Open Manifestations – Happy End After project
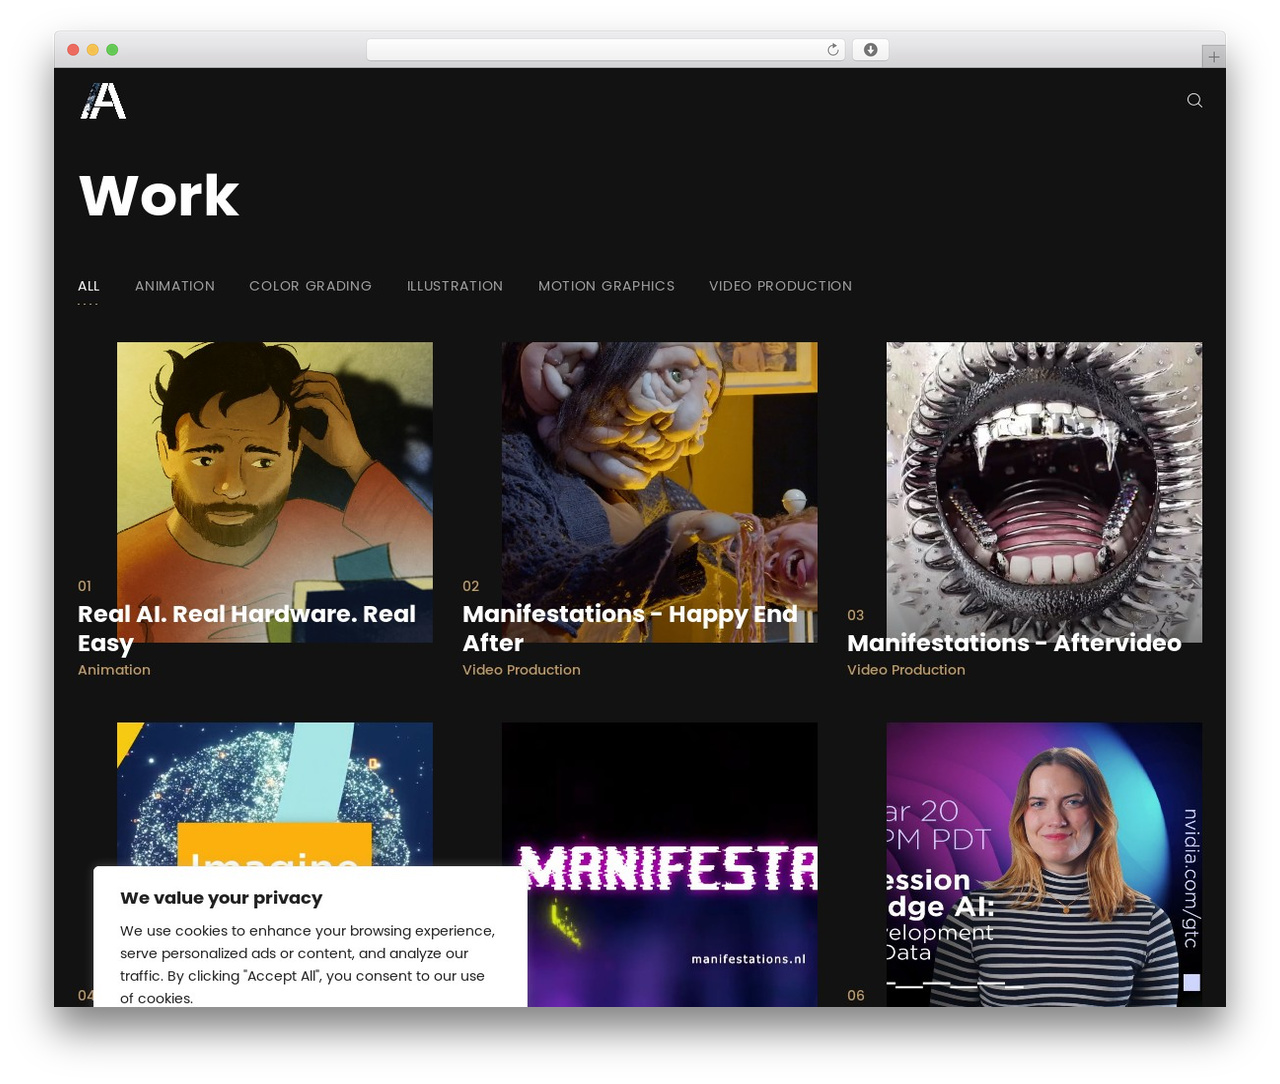Image resolution: width=1280 pixels, height=1084 pixels. point(630,628)
